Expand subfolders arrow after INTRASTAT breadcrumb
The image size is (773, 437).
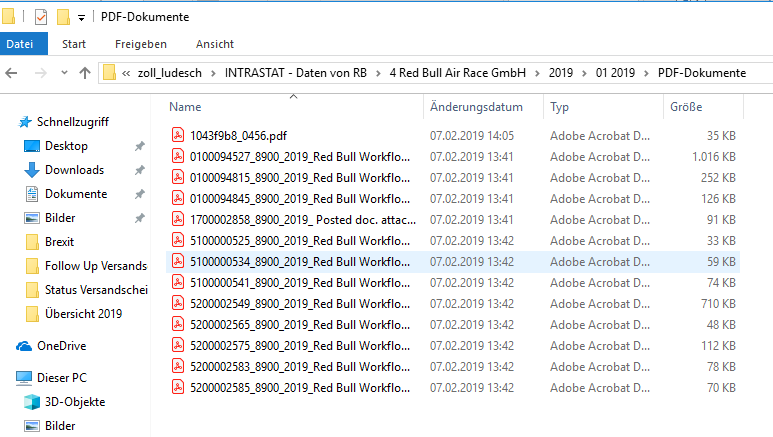pyautogui.click(x=378, y=73)
